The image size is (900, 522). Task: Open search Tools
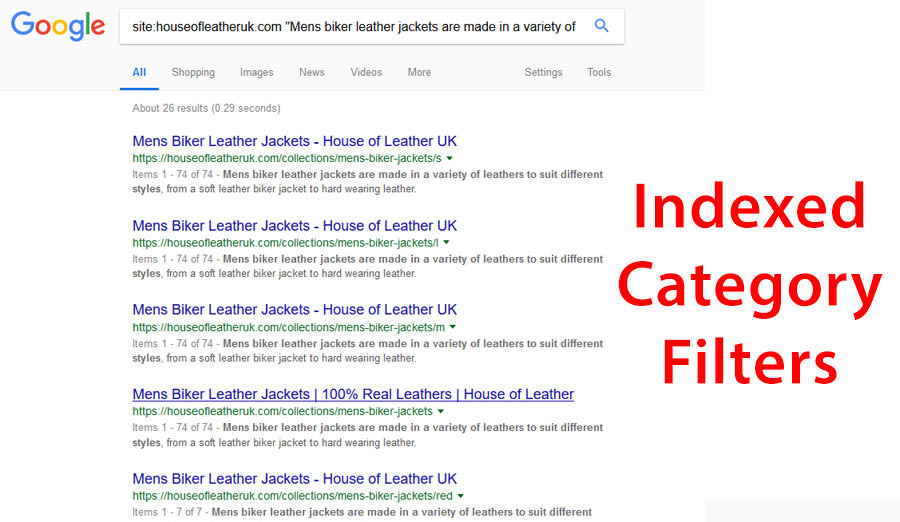click(x=599, y=72)
